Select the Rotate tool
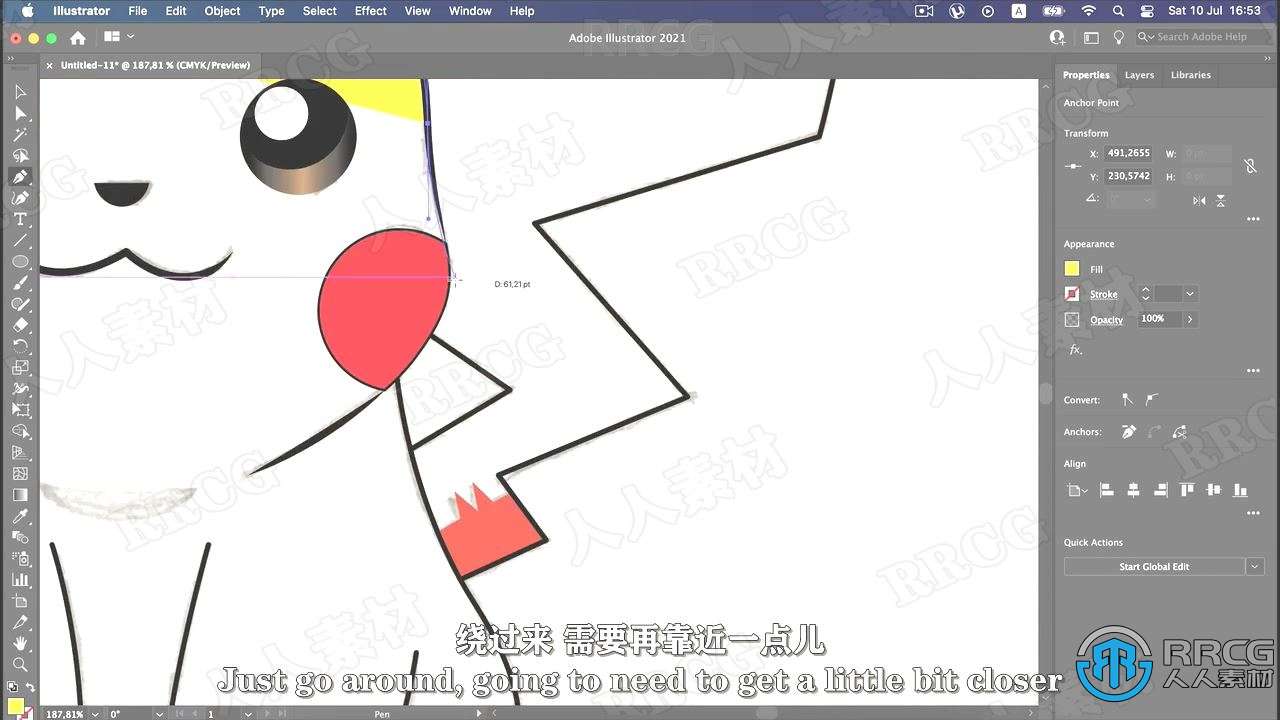 point(20,346)
